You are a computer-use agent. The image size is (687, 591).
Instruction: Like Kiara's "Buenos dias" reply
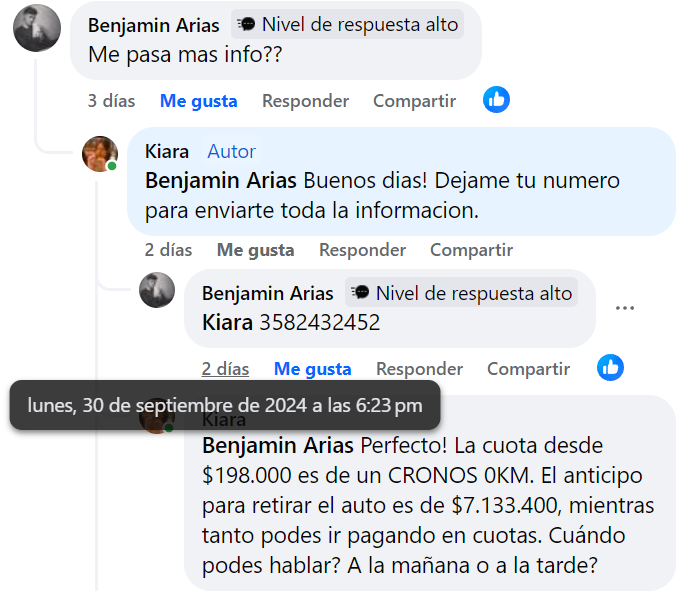(x=255, y=250)
